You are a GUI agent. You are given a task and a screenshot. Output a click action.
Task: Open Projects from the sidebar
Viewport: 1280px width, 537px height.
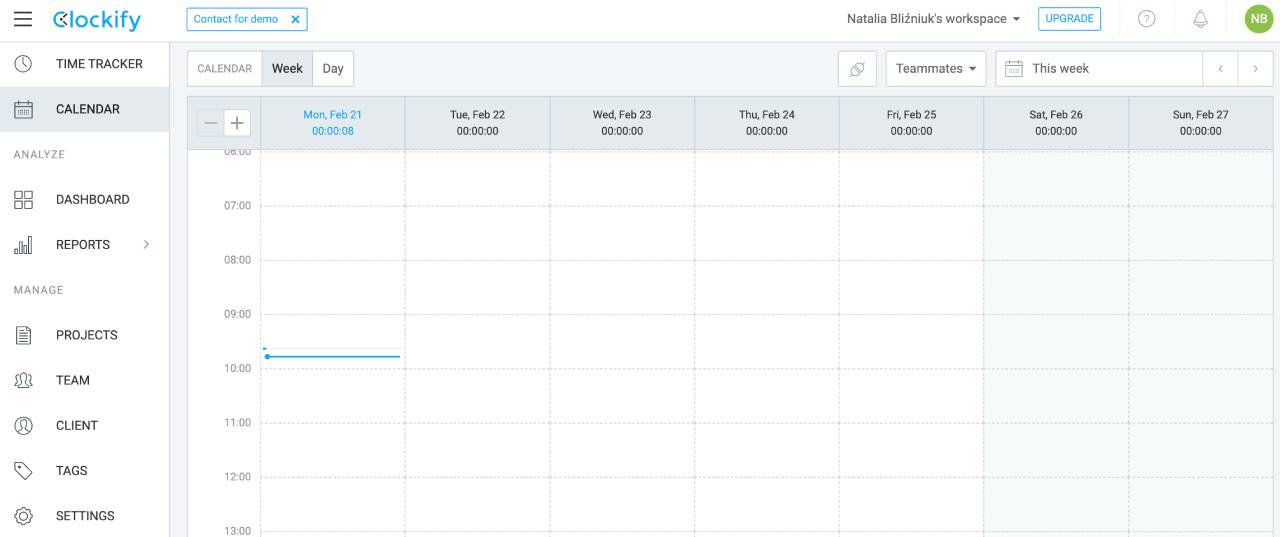click(x=85, y=335)
